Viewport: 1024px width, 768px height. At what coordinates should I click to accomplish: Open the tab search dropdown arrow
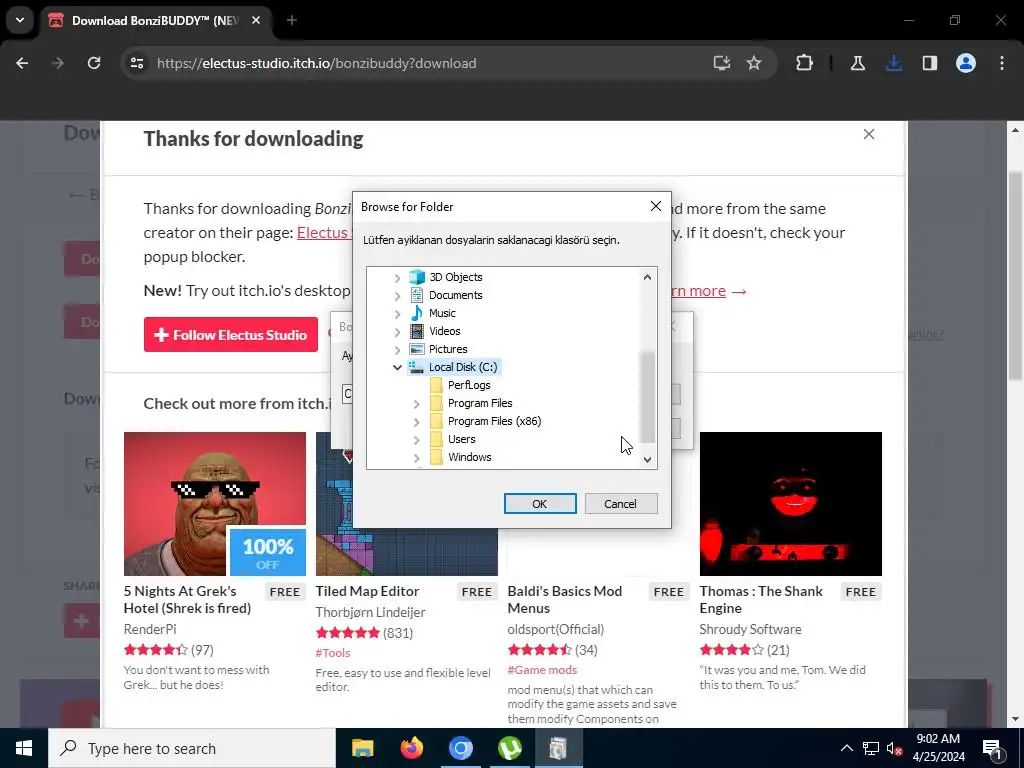[x=20, y=20]
